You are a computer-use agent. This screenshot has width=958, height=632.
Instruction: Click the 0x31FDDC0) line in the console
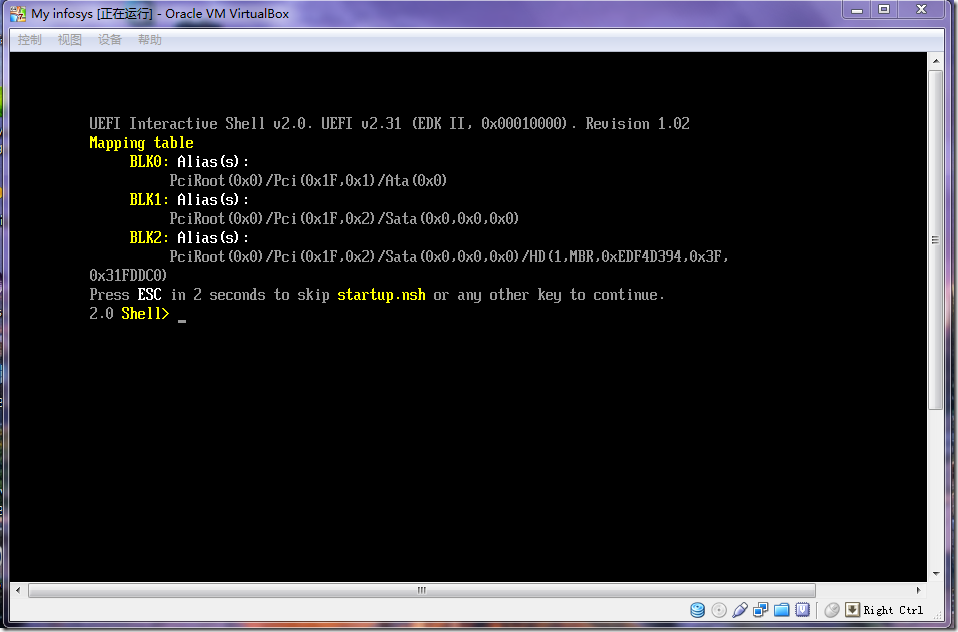click(x=128, y=276)
